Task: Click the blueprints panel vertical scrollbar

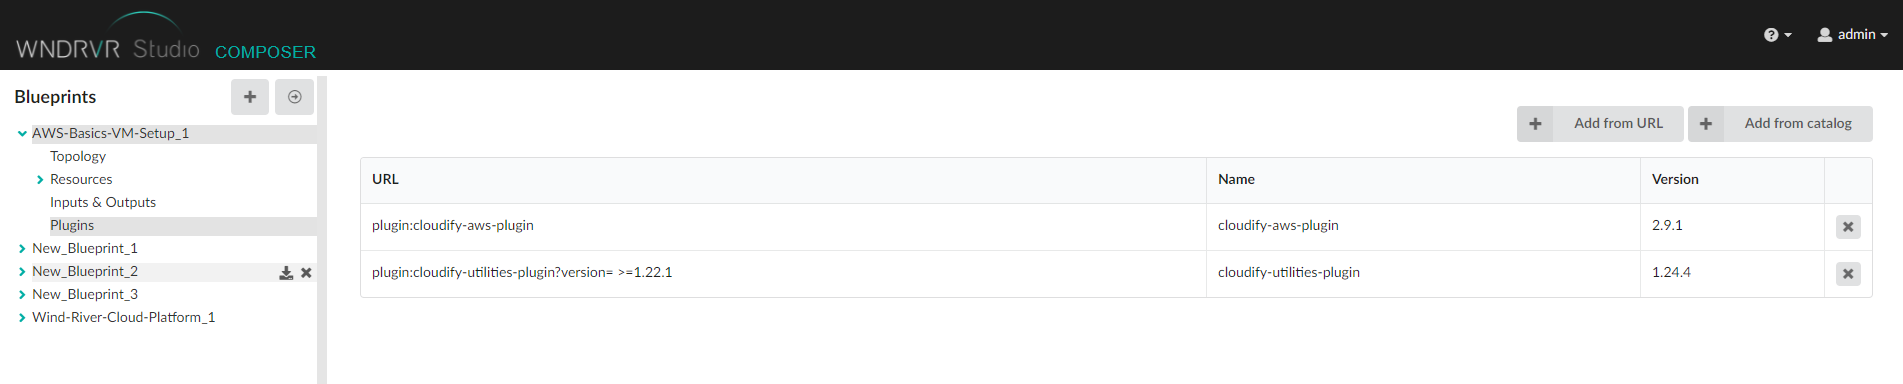Action: 322,230
